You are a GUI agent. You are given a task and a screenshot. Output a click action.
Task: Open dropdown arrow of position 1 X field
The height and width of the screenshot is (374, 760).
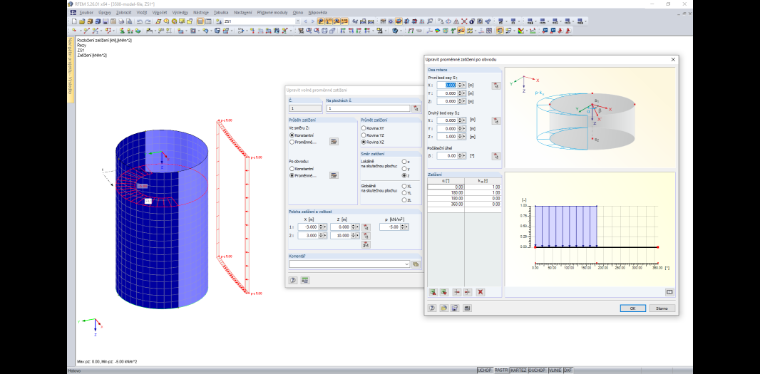point(325,227)
